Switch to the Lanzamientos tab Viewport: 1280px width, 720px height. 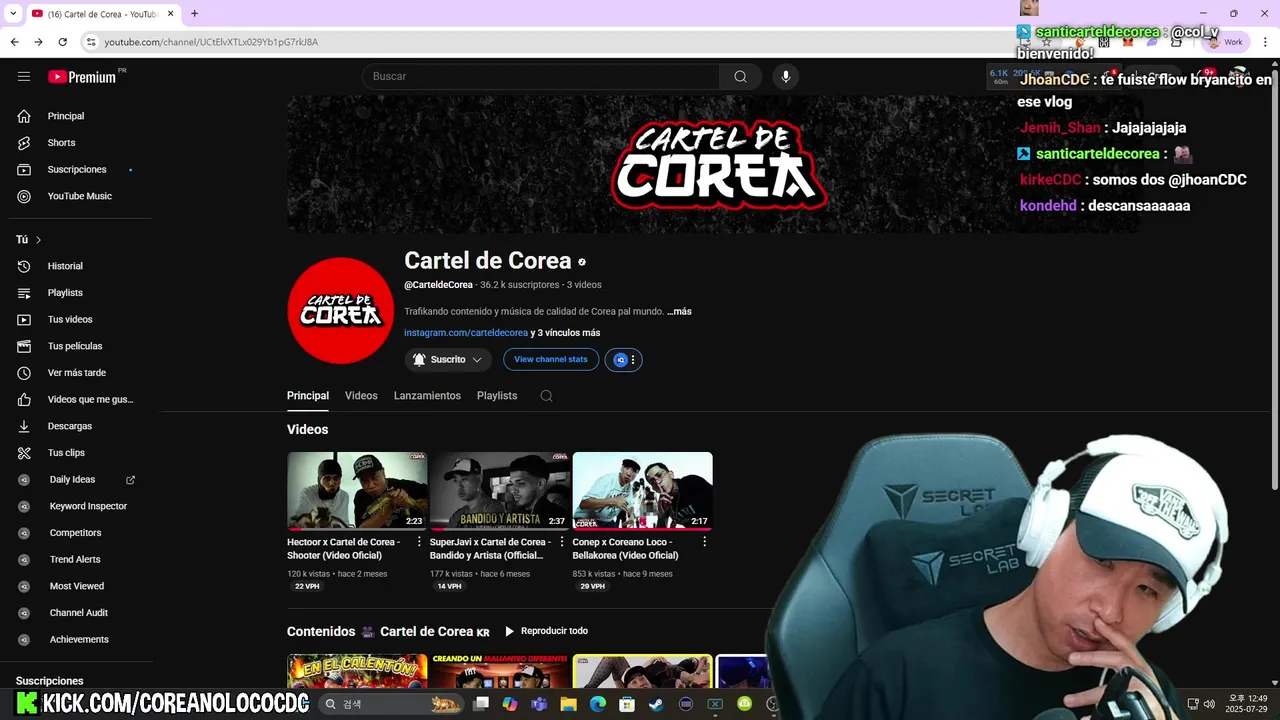tap(427, 396)
